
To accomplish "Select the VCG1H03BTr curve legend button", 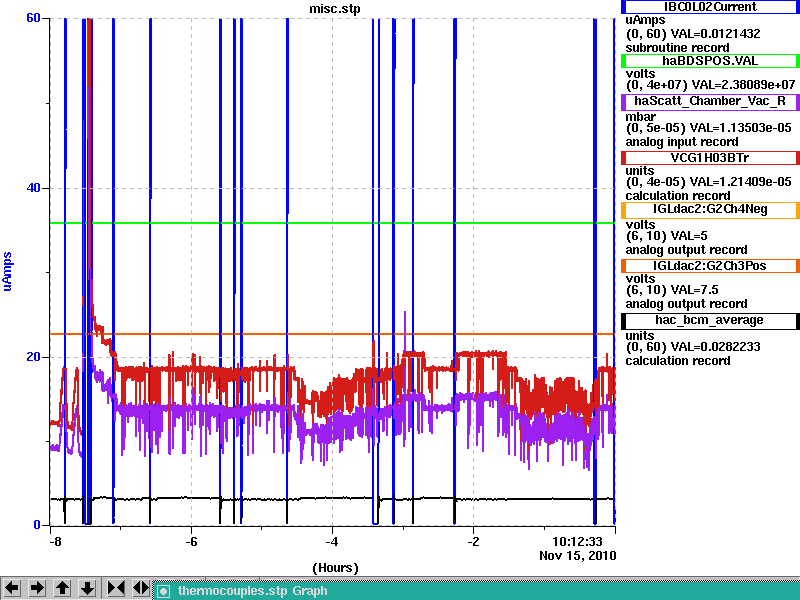I will (x=710, y=158).
